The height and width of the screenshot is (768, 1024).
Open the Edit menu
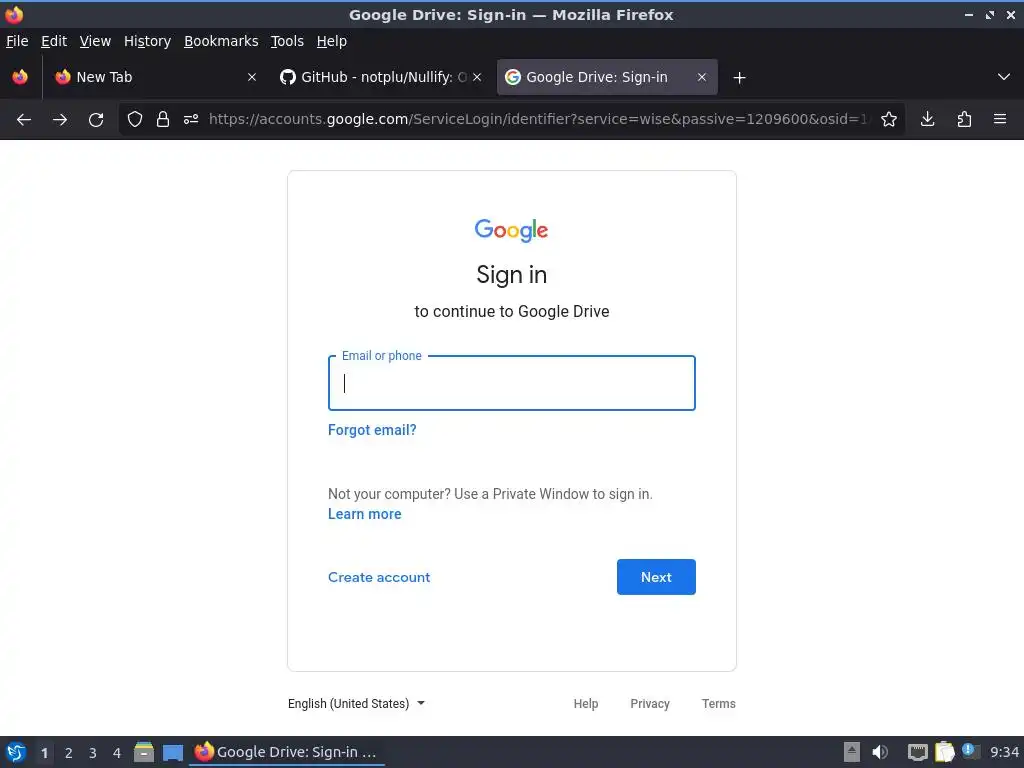click(54, 41)
